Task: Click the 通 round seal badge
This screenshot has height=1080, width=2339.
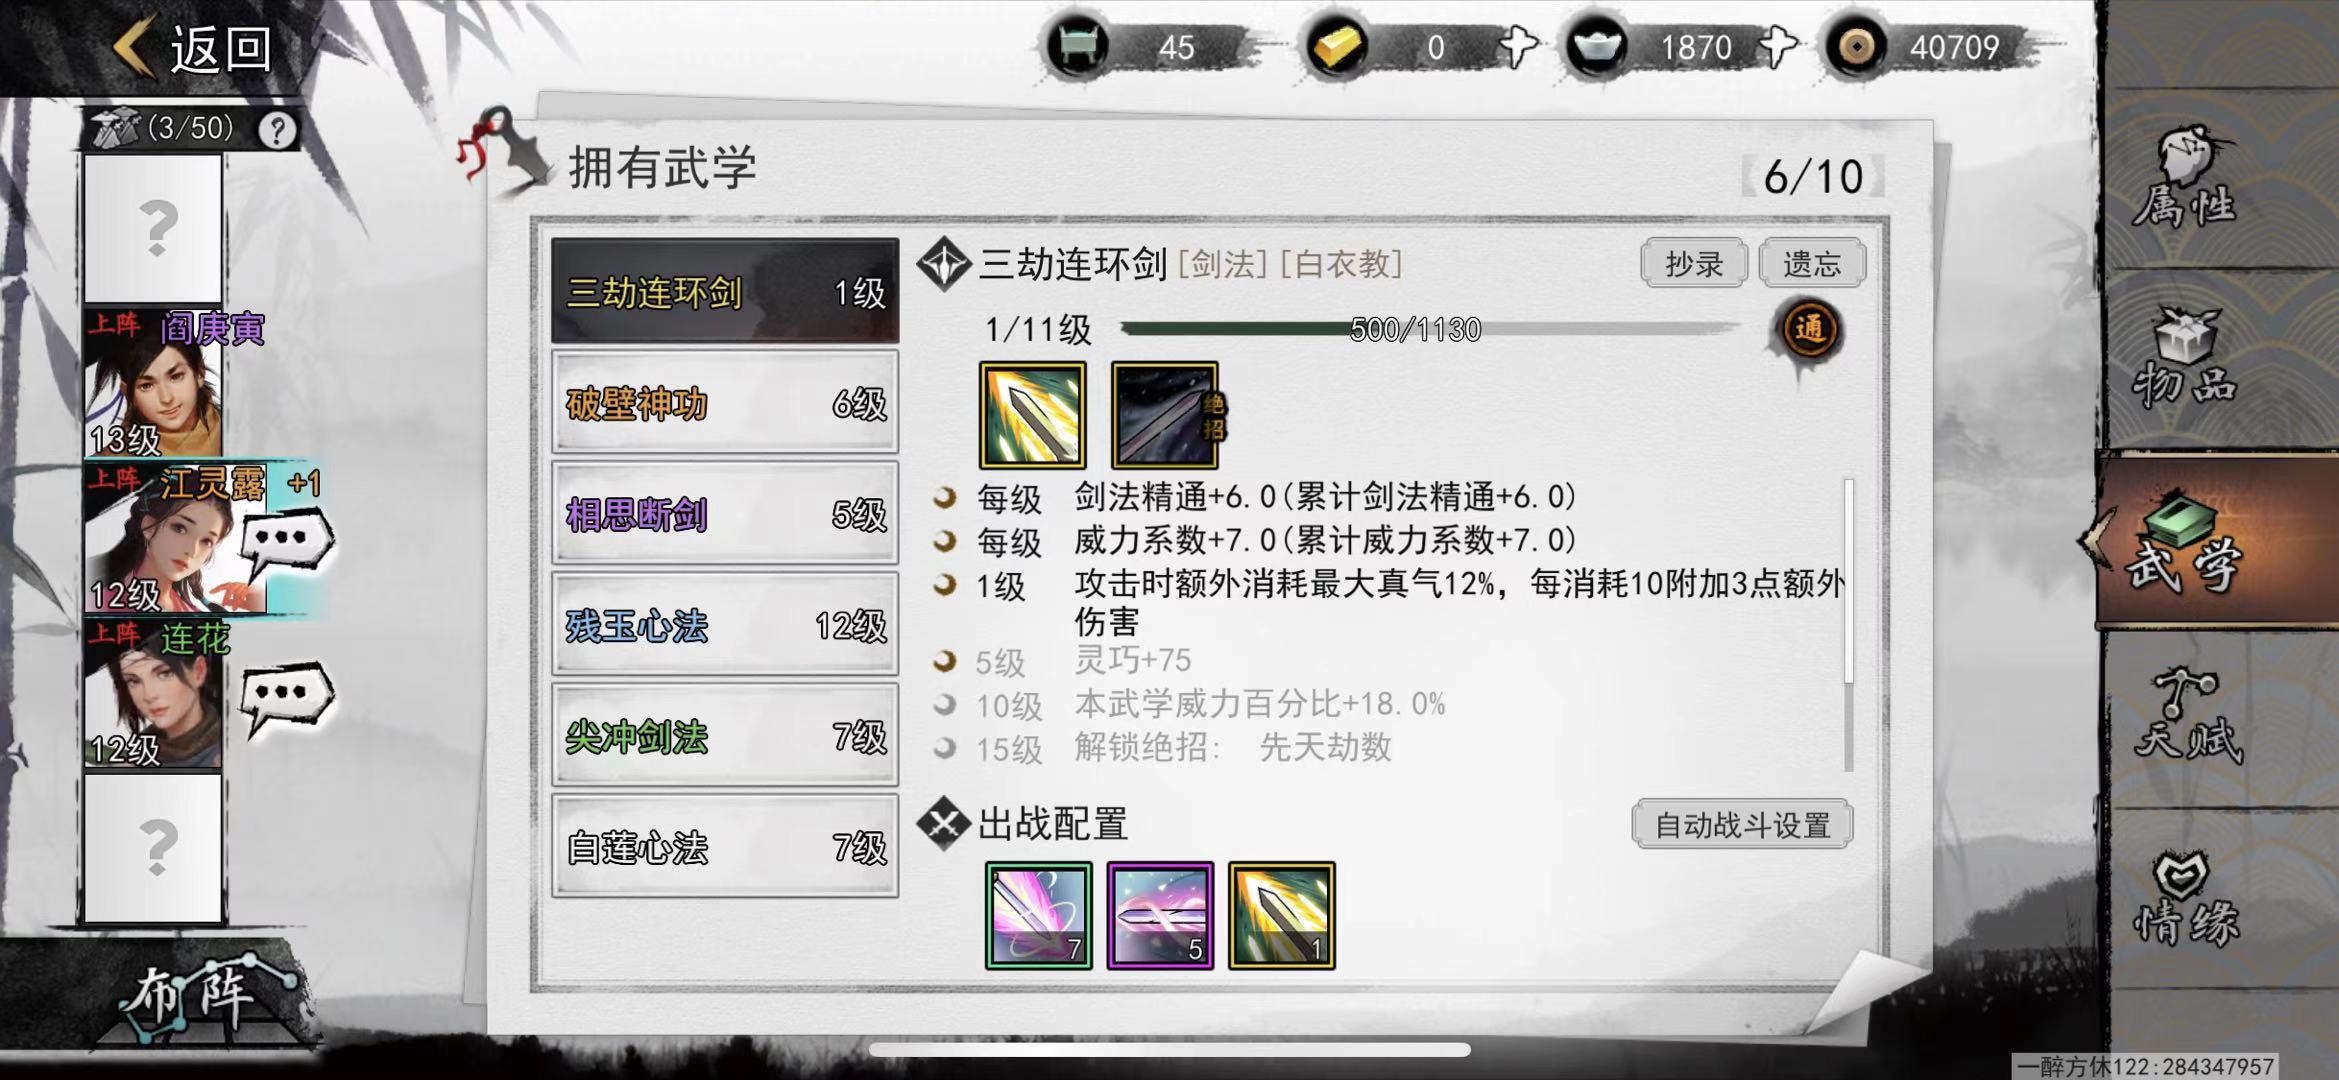Action: pos(1808,330)
